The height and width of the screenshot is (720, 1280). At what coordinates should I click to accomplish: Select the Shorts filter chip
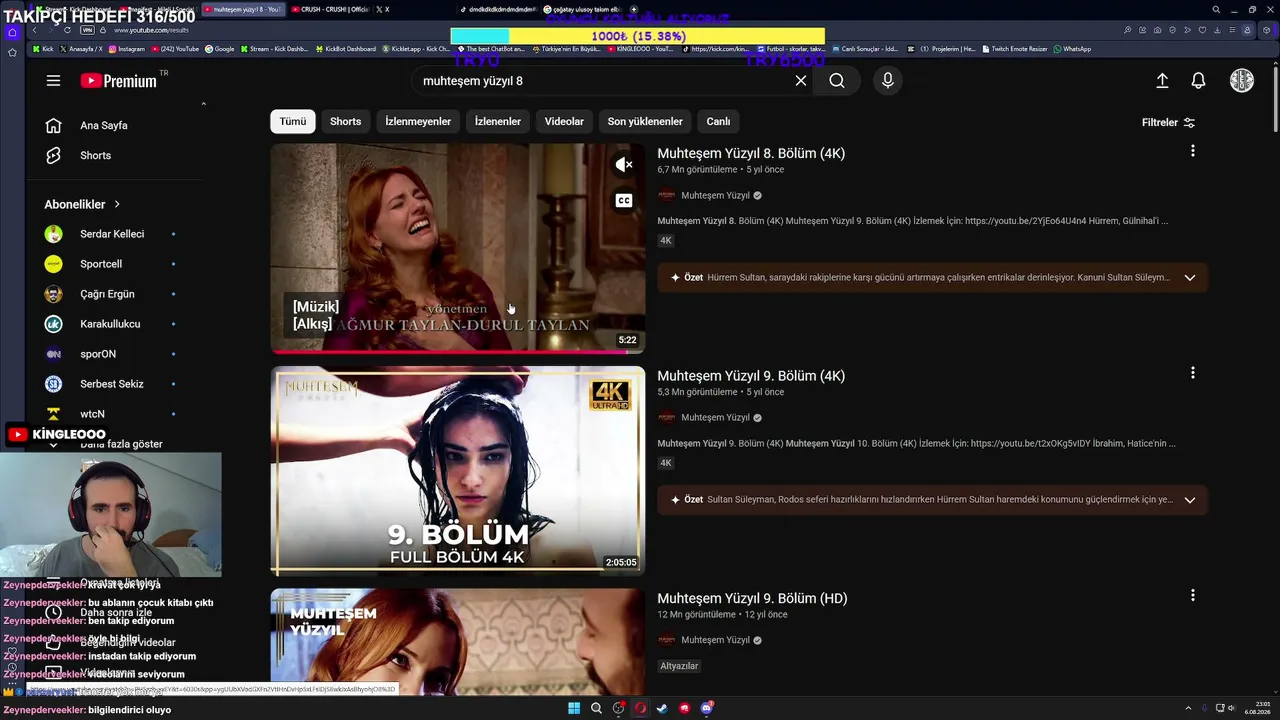pyautogui.click(x=345, y=122)
